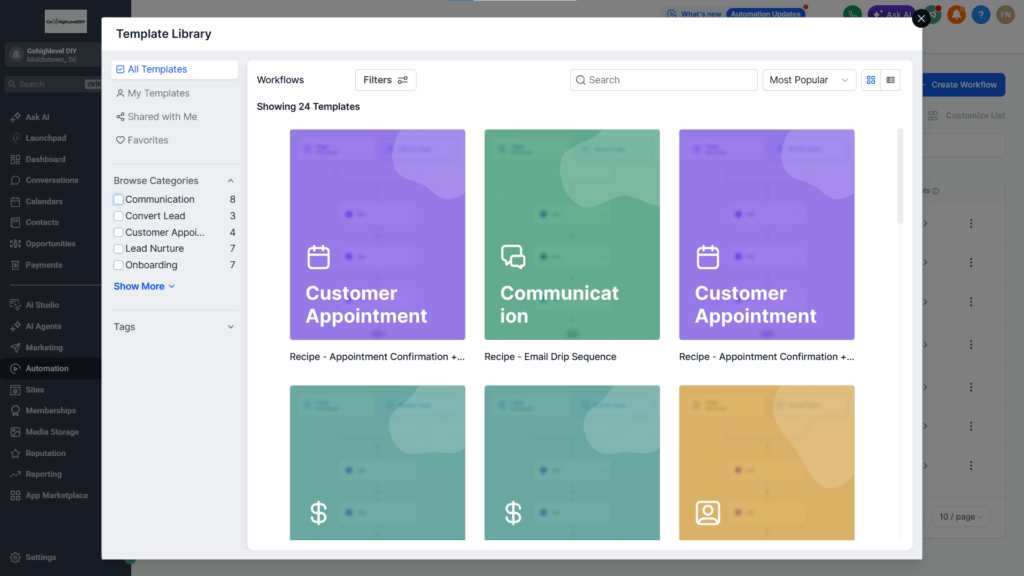Collapse the Browse Categories section

point(231,180)
